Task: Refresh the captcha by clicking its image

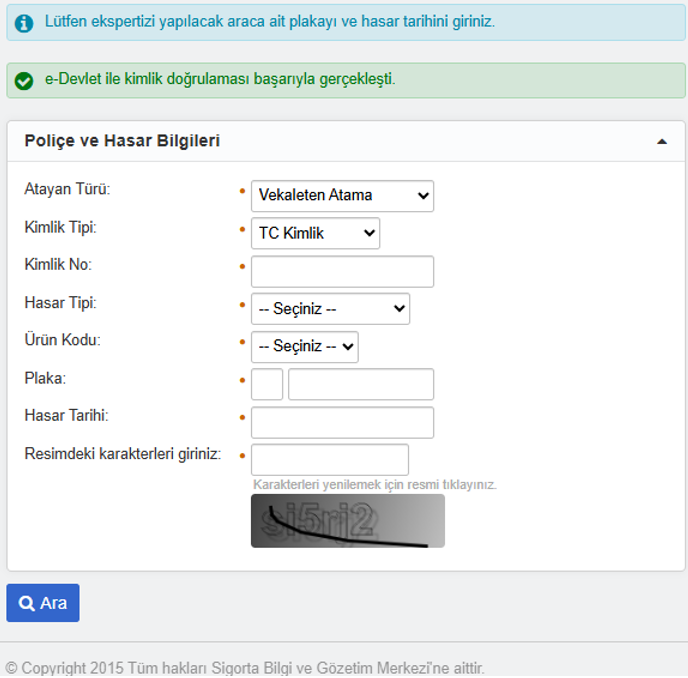Action: click(x=347, y=521)
